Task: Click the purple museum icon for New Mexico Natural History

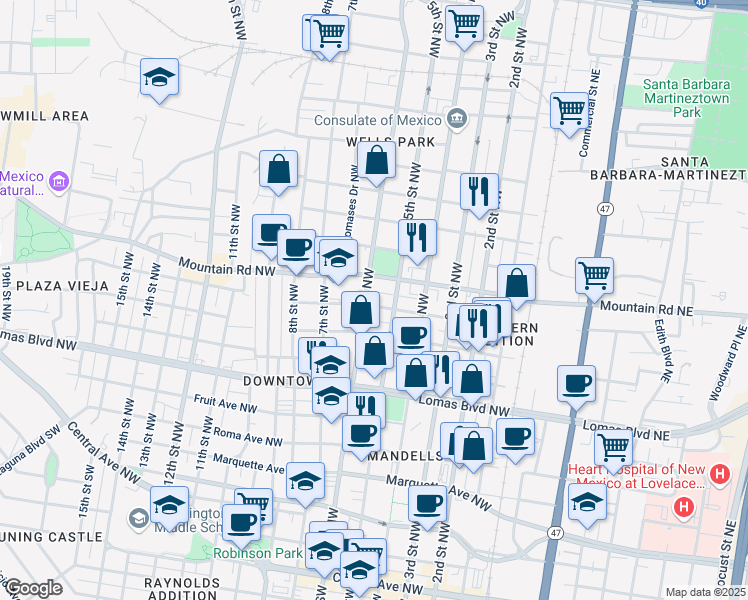Action: (x=59, y=182)
